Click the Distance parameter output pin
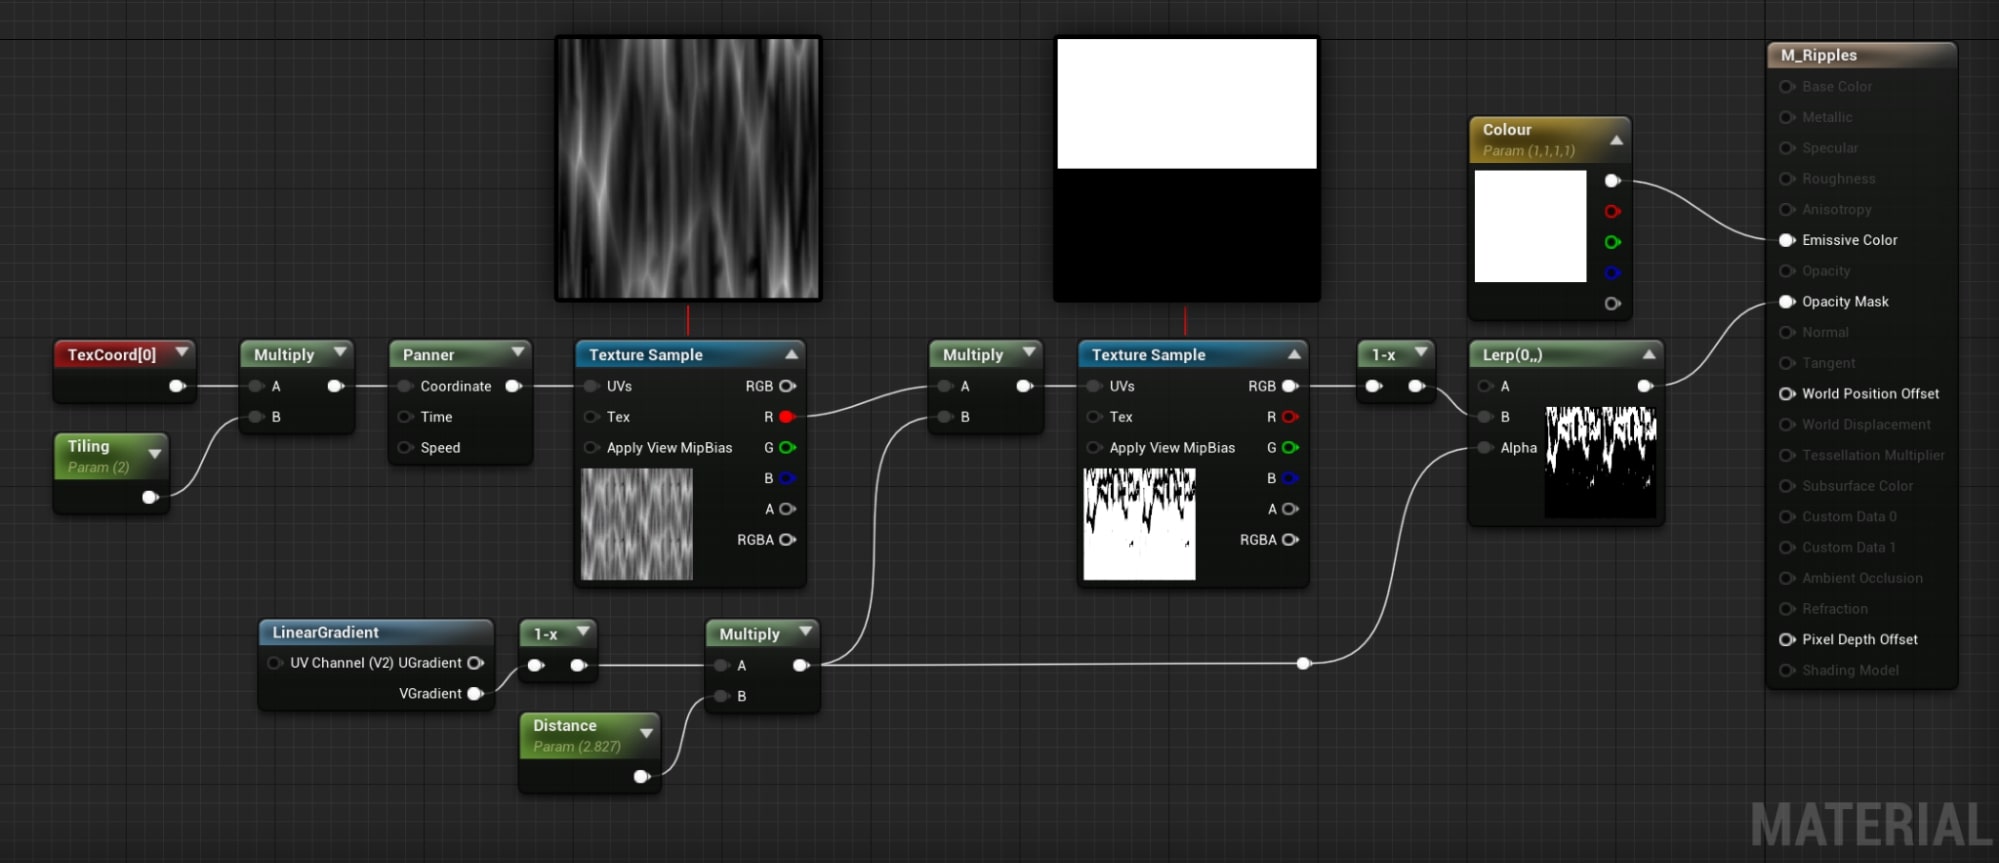Screen dimensions: 1999x863 coord(642,776)
